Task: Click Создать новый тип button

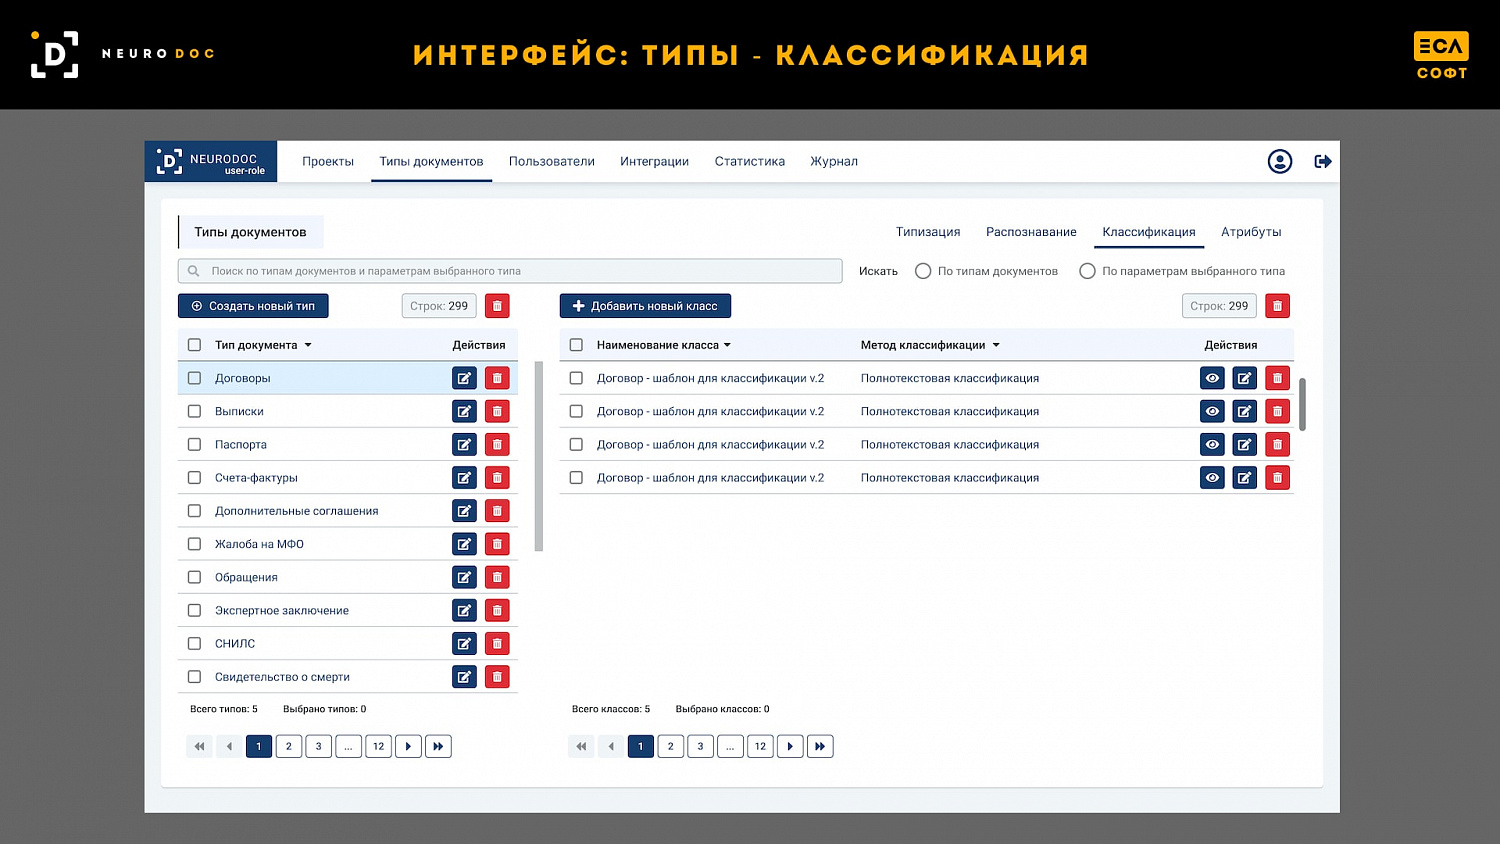Action: [x=253, y=306]
